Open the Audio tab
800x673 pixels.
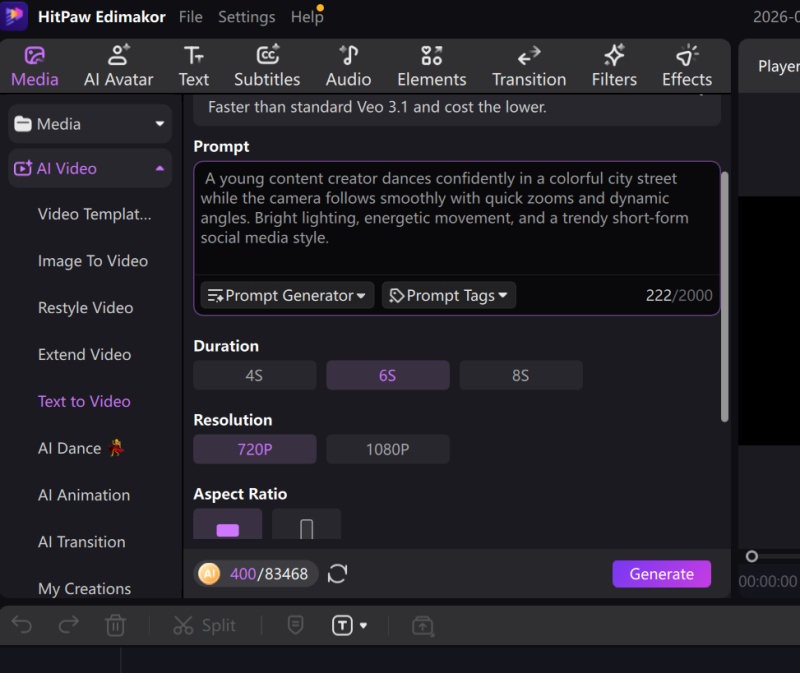coord(348,67)
